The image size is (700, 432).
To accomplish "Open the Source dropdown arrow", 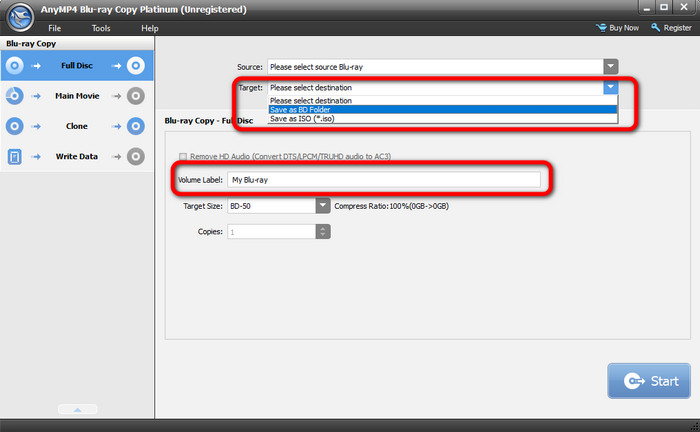I will click(611, 67).
